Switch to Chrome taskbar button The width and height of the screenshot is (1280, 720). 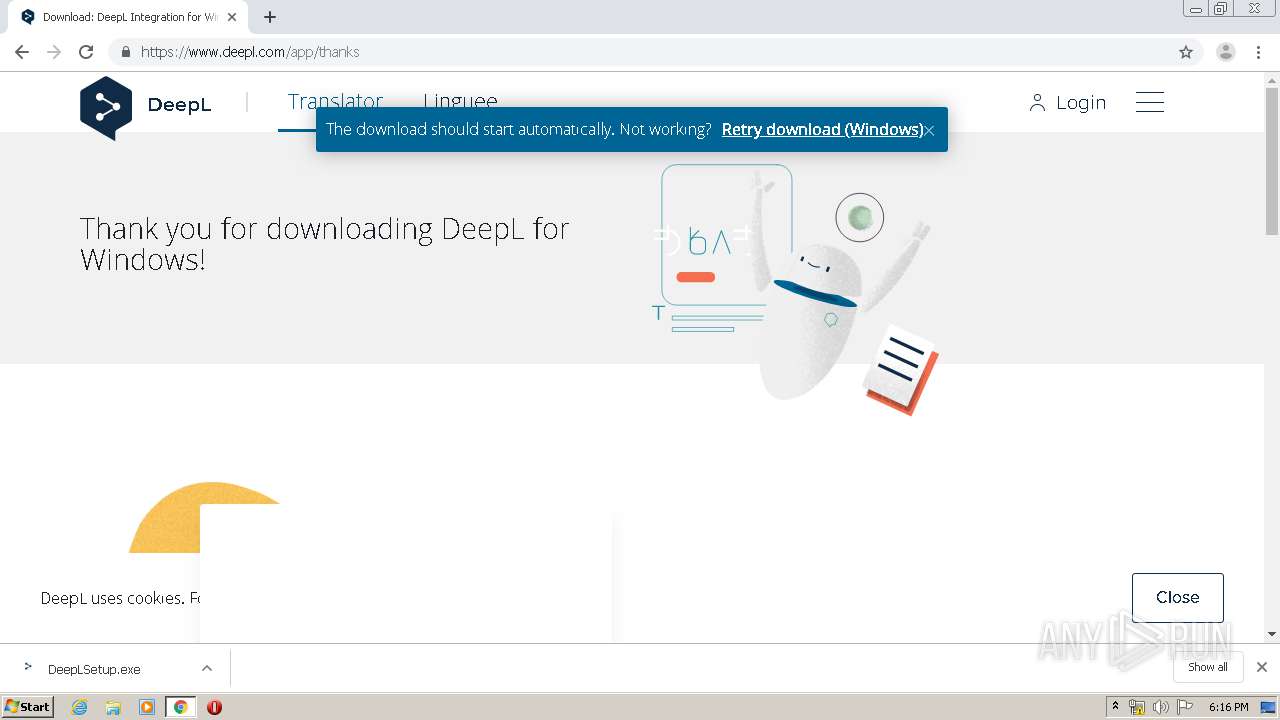(180, 707)
